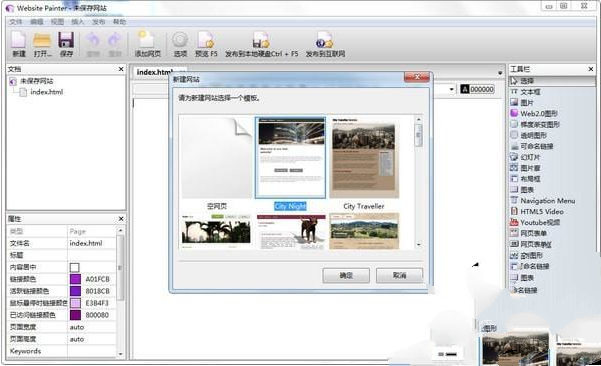This screenshot has height=366, width=601.
Task: Choose the City Traveller template thumbnail
Action: 364,158
